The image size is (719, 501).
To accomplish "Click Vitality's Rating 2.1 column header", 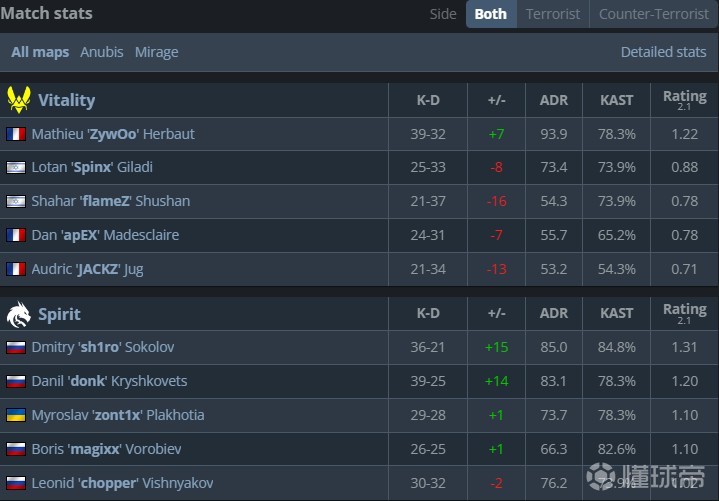I will pyautogui.click(x=684, y=100).
